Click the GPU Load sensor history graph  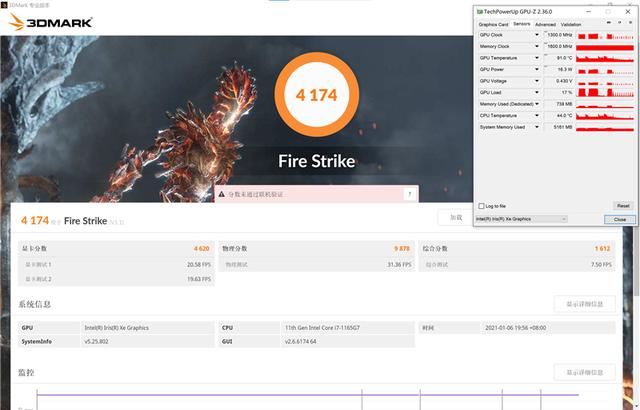click(605, 93)
